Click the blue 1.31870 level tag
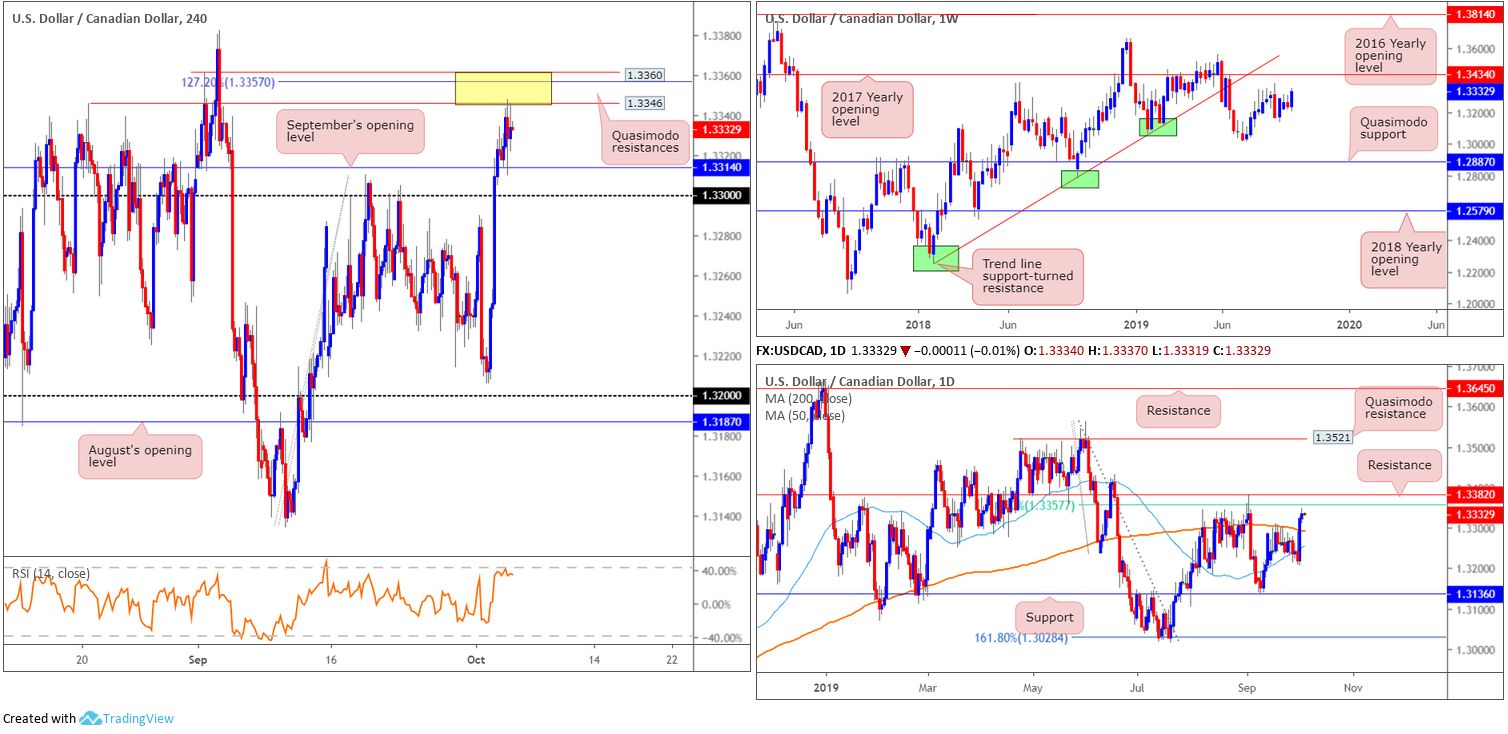 point(722,422)
